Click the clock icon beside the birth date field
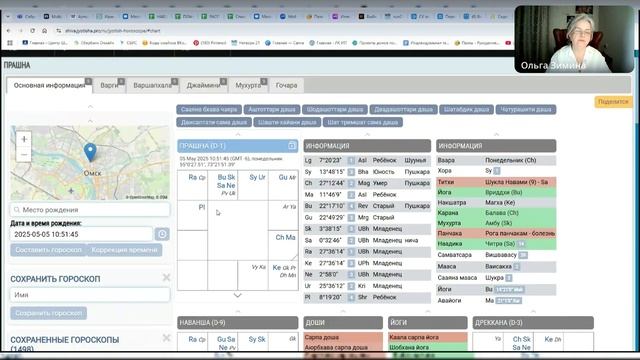 162,234
